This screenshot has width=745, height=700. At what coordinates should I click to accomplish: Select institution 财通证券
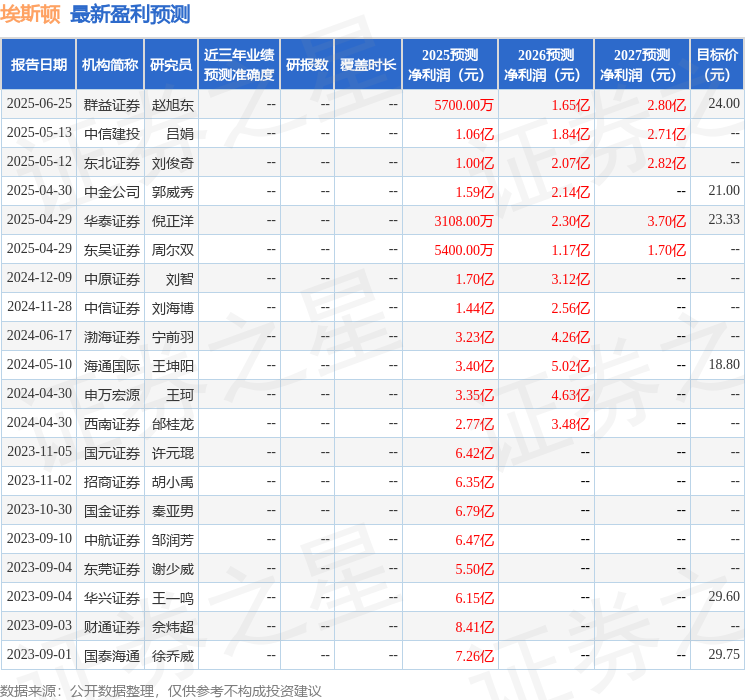pos(112,627)
